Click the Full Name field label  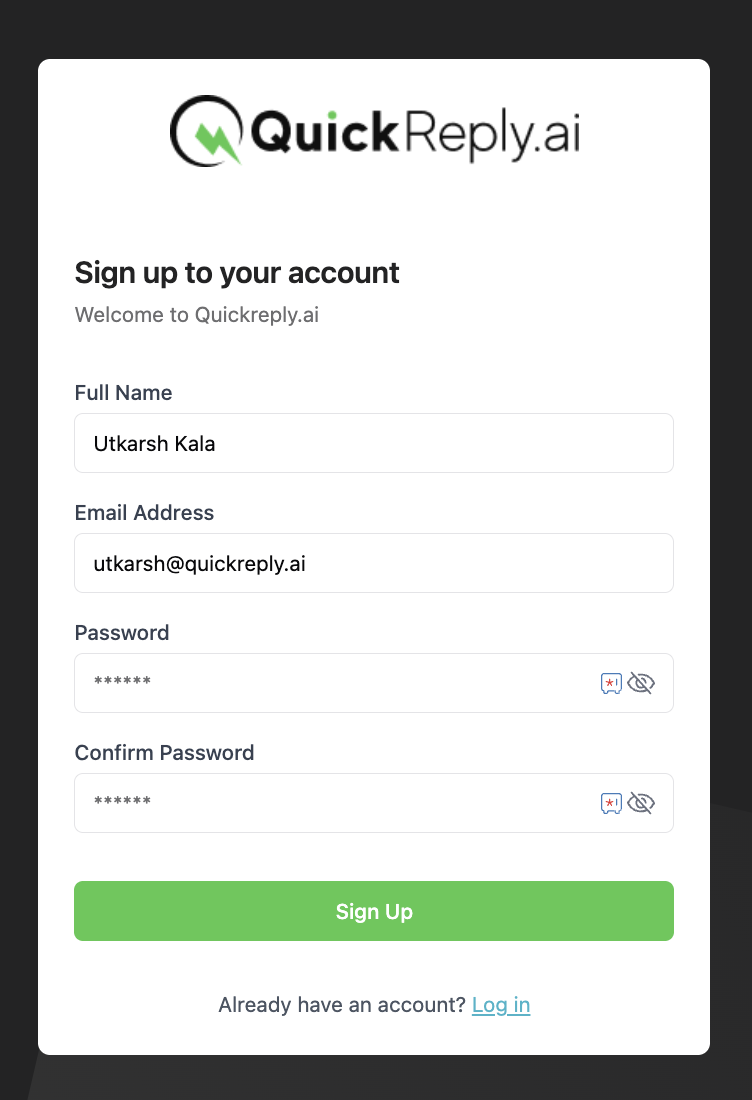click(x=123, y=393)
